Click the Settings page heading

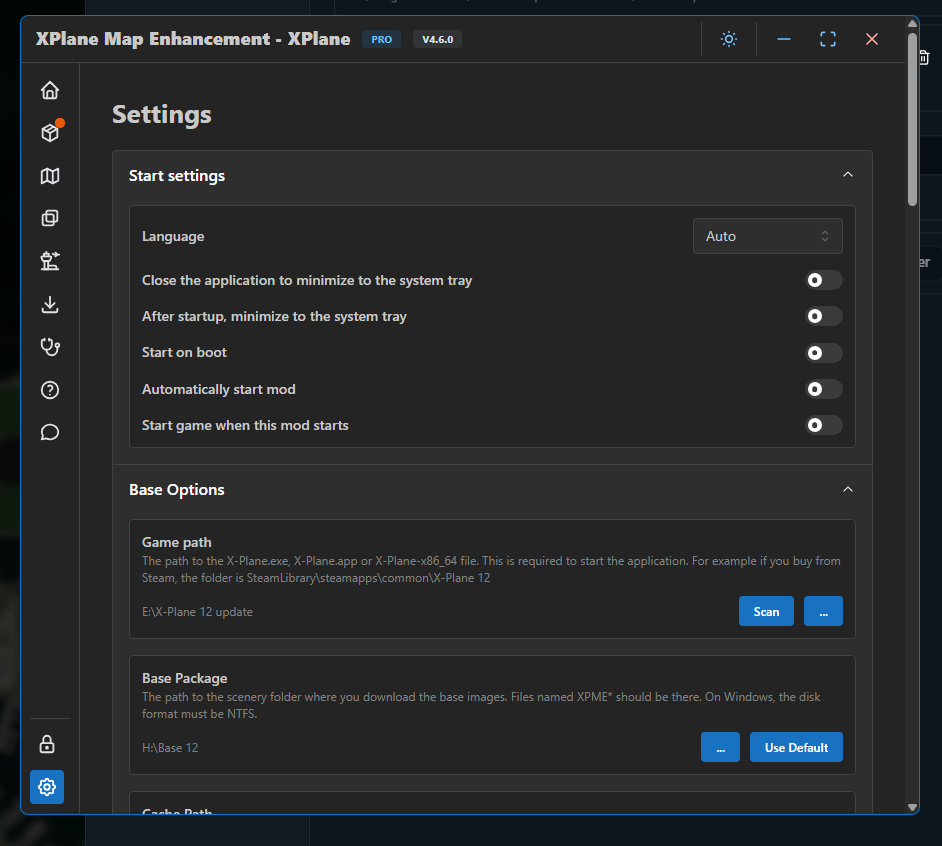(162, 114)
